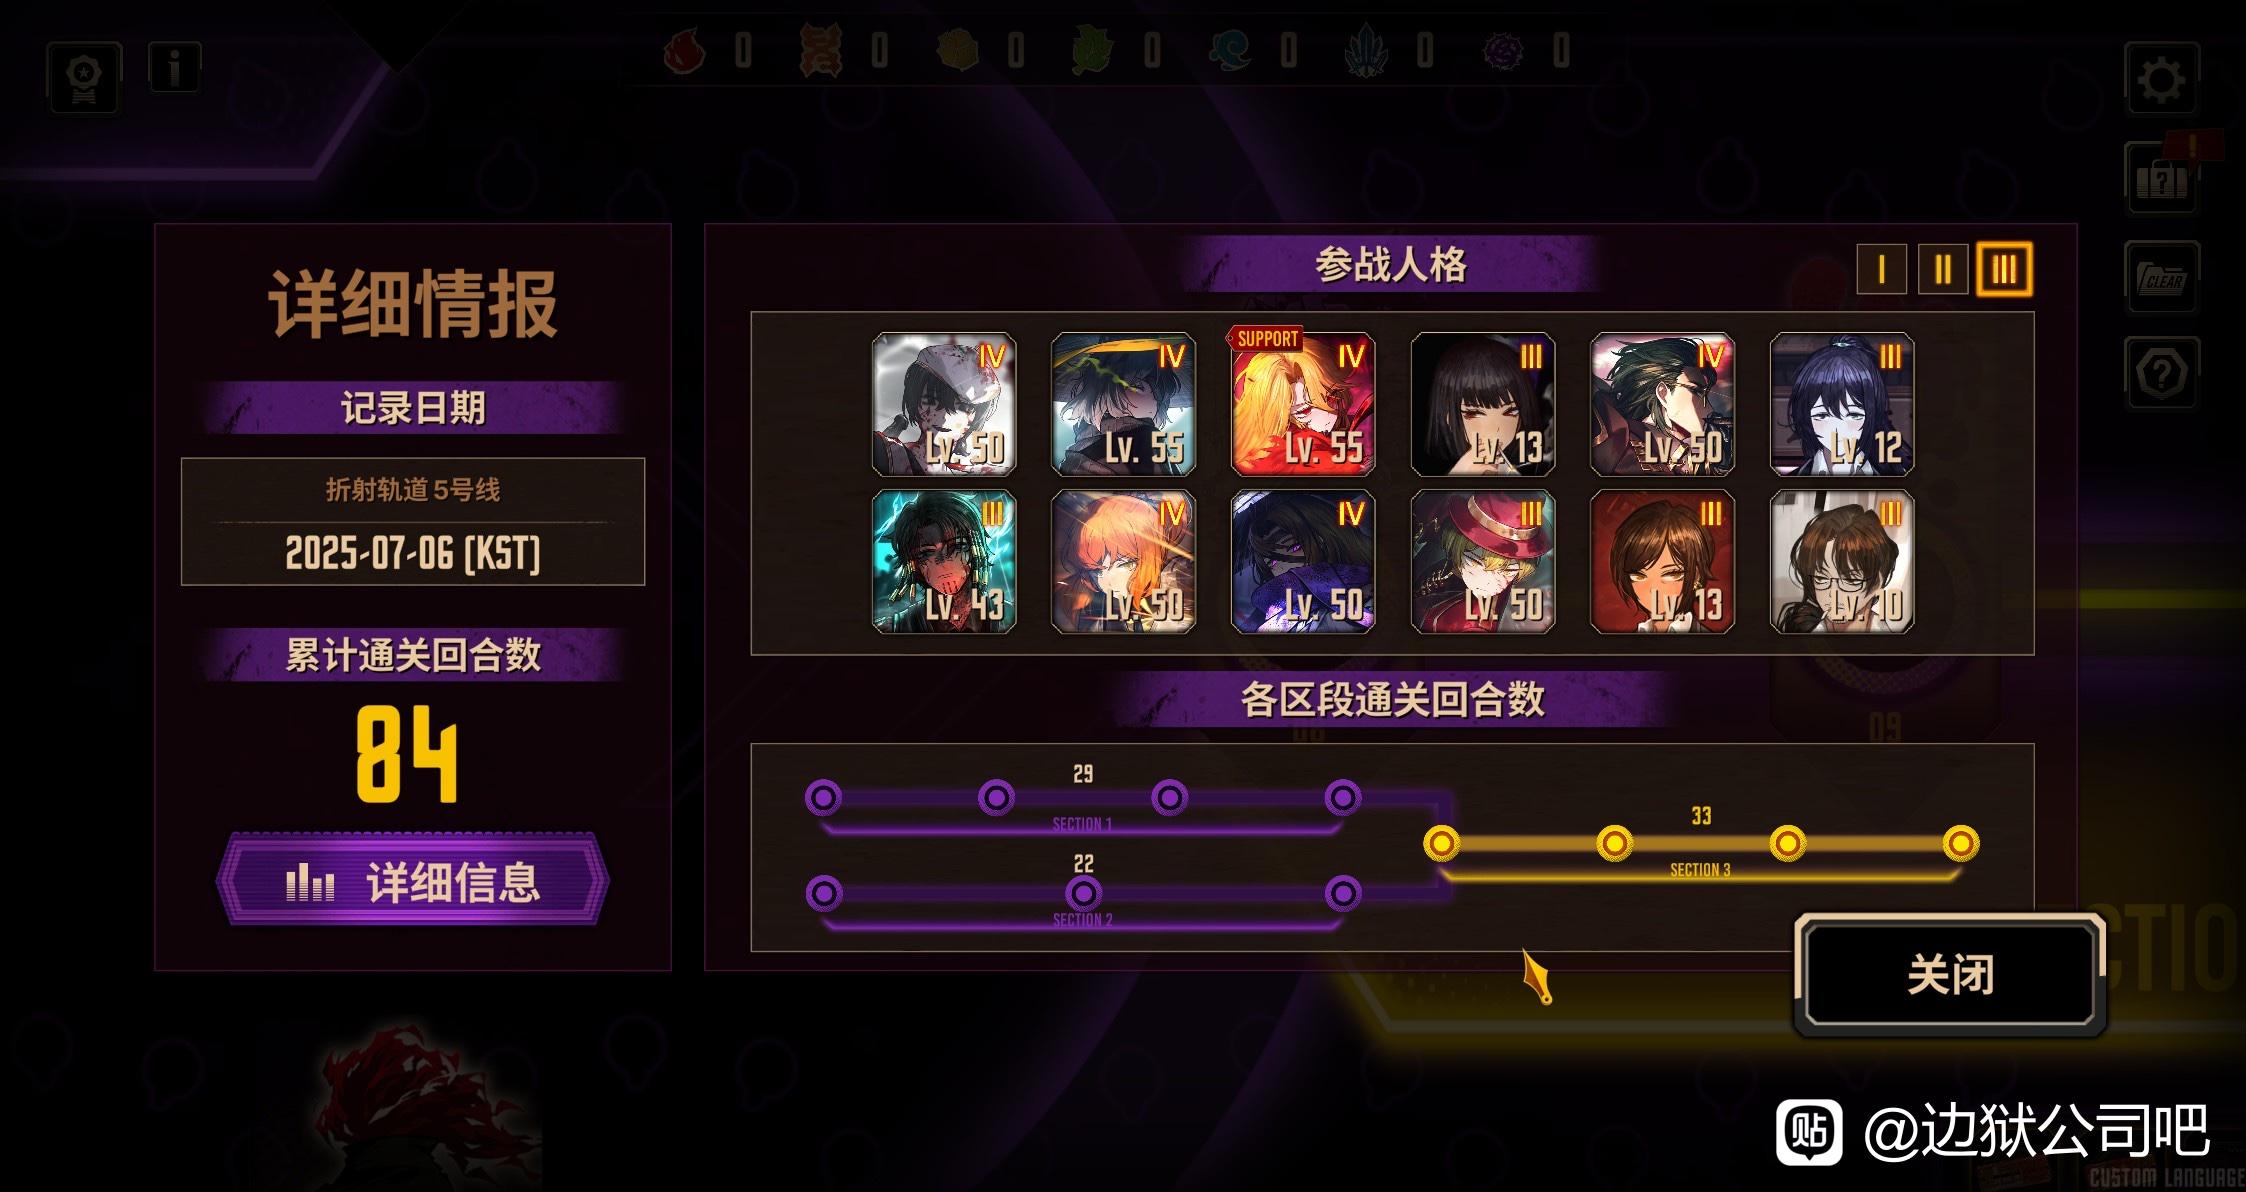Open the medal badge icon top-left
This screenshot has height=1192, width=2246.
(84, 78)
